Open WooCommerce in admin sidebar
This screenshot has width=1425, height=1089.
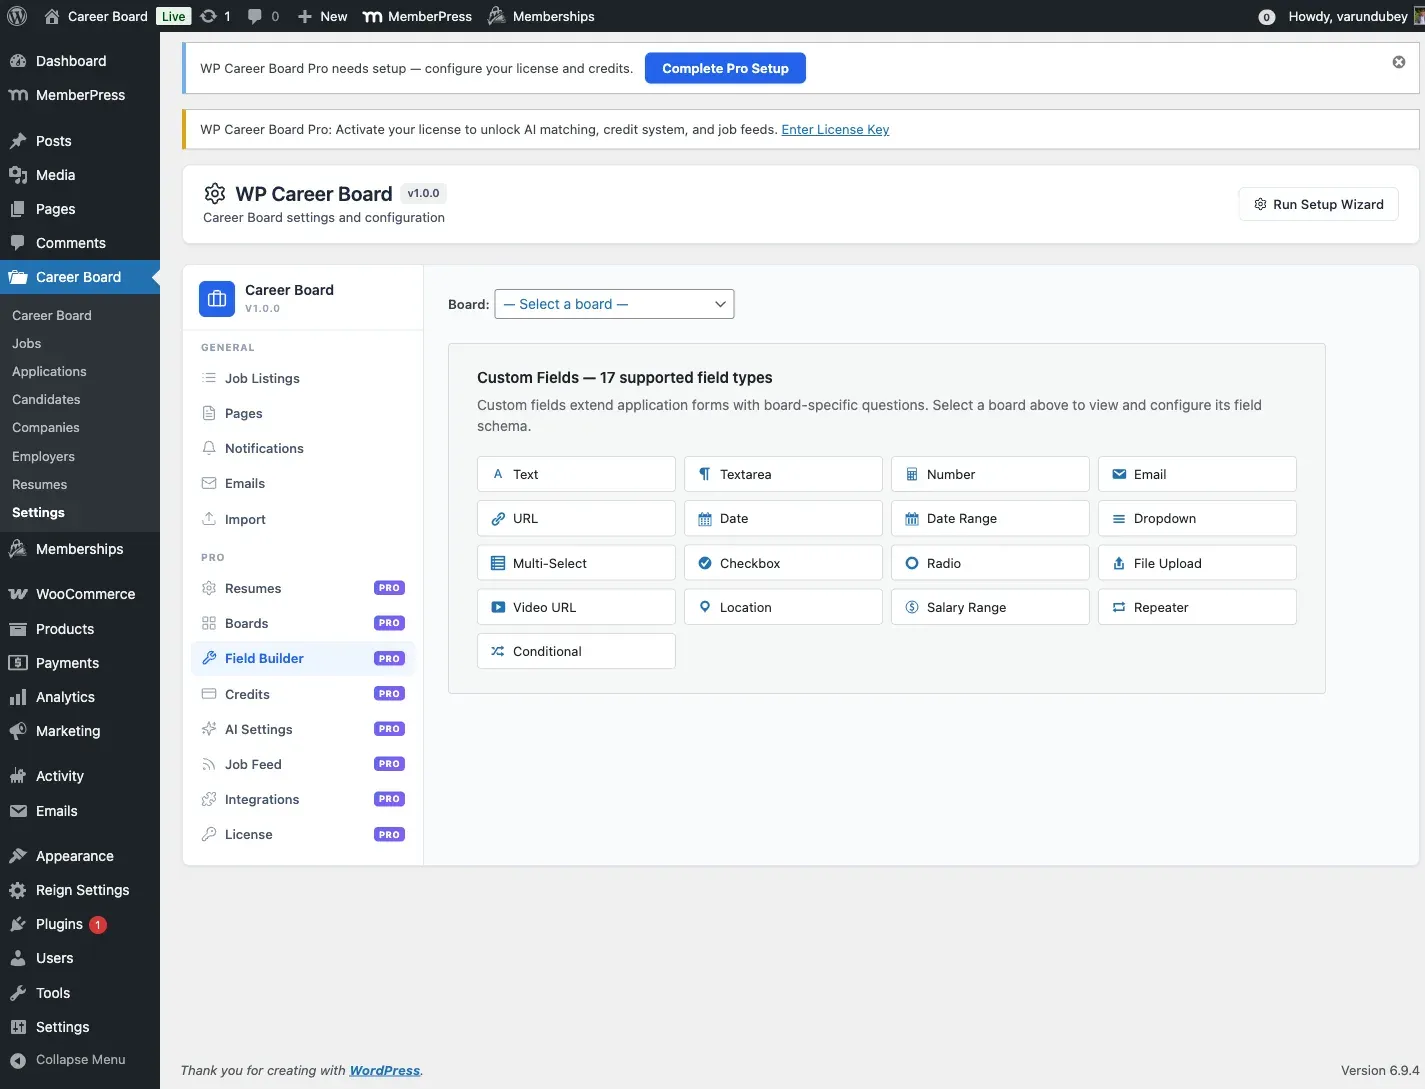[x=80, y=594]
